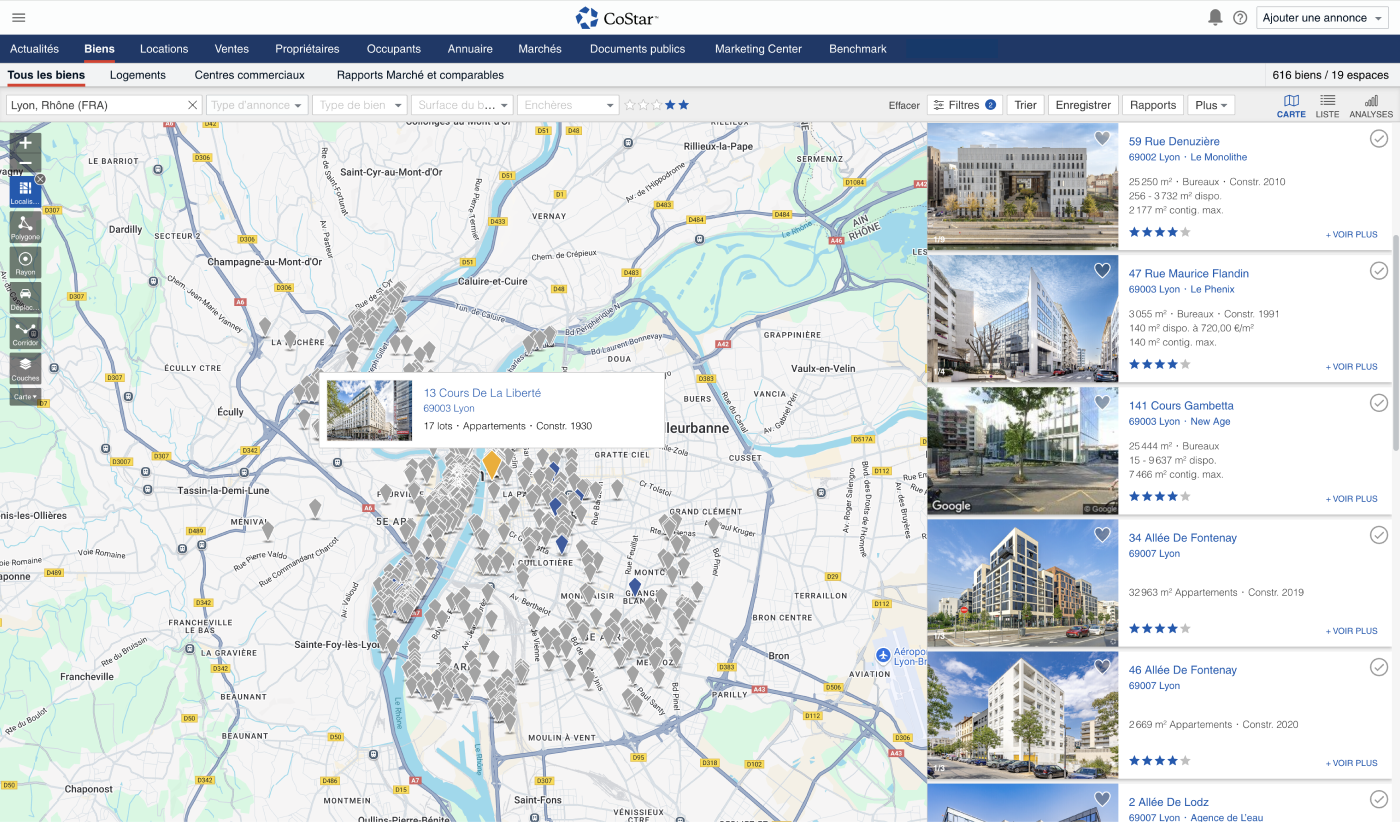Switch to the Centres commerciaux tab
Screen dimensions: 1400x822
pyautogui.click(x=249, y=75)
